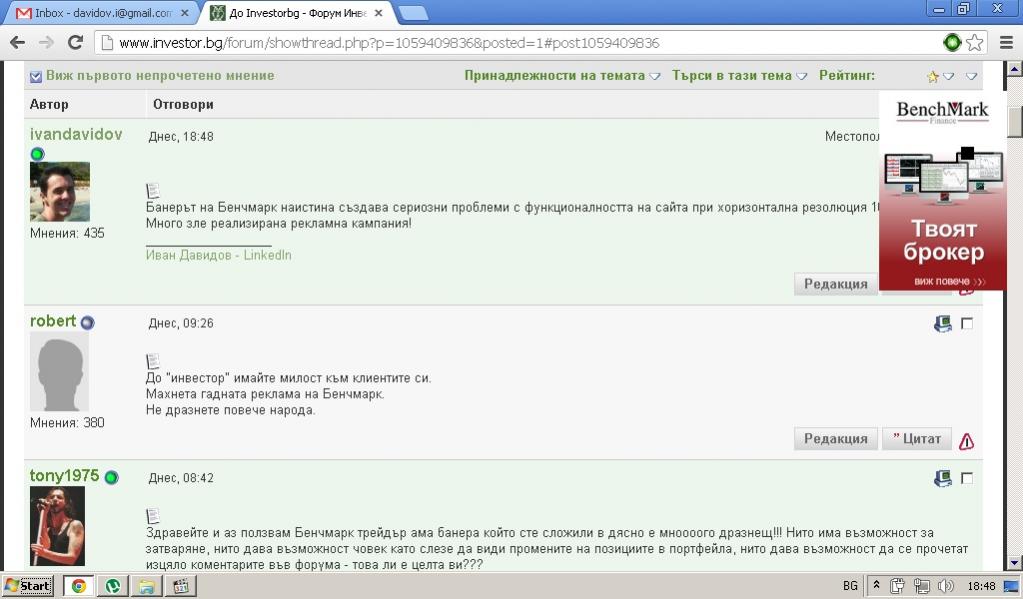Click the post icon in tony1975's reply

153,516
